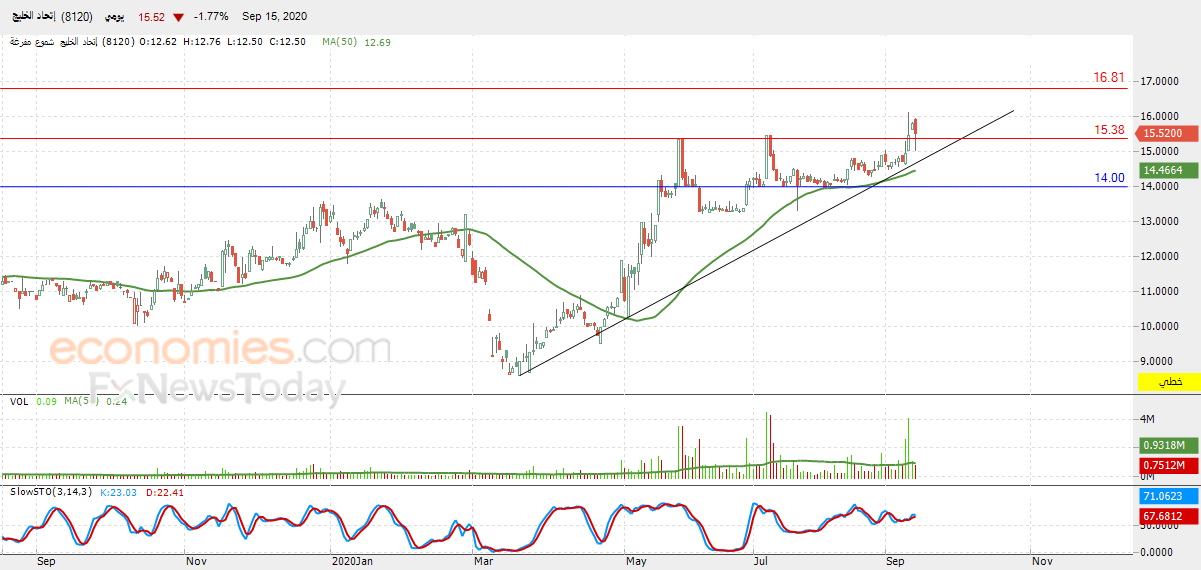This screenshot has width=1201, height=570.
Task: Click the 16.81 resistance level label
Action: point(1109,77)
